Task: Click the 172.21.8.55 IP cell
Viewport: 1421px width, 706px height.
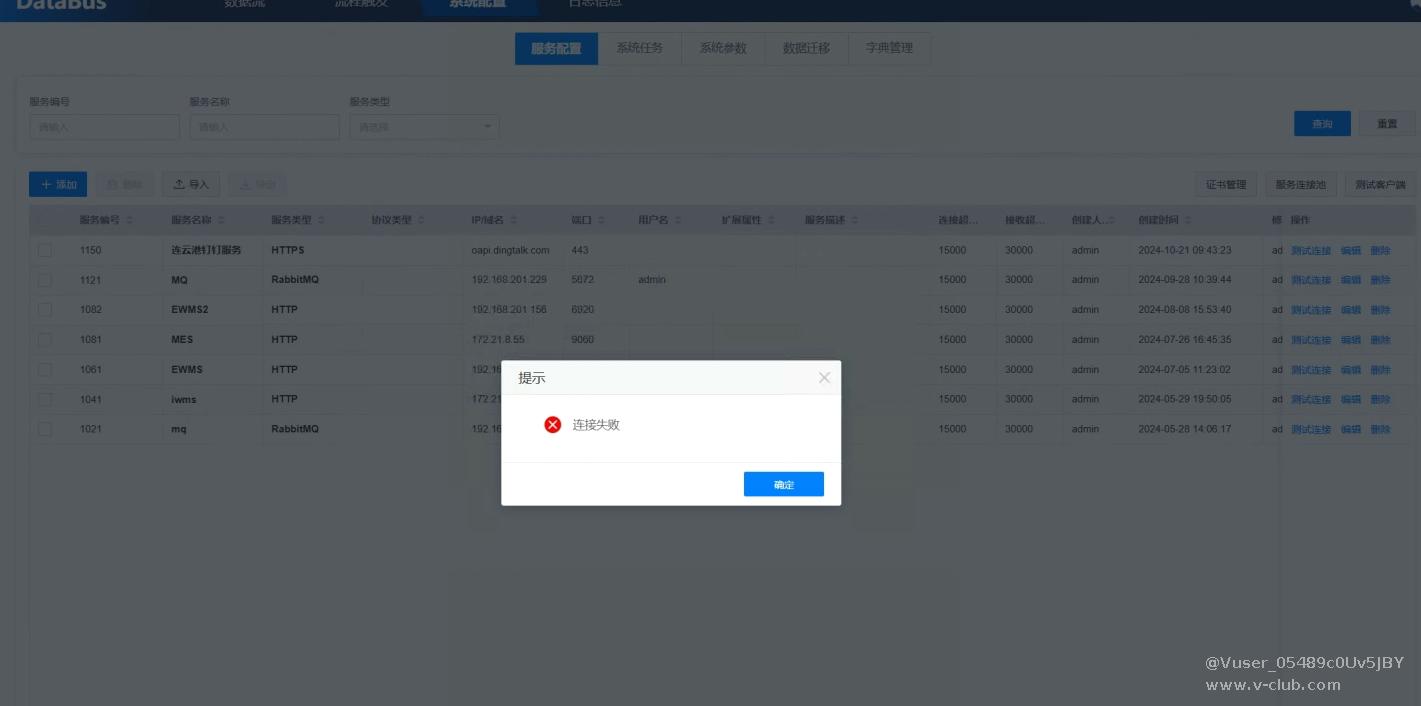Action: pyautogui.click(x=498, y=340)
